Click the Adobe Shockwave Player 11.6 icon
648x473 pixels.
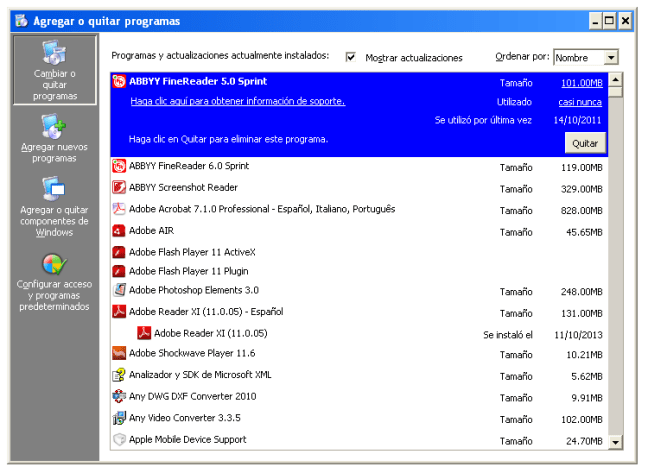119,353
